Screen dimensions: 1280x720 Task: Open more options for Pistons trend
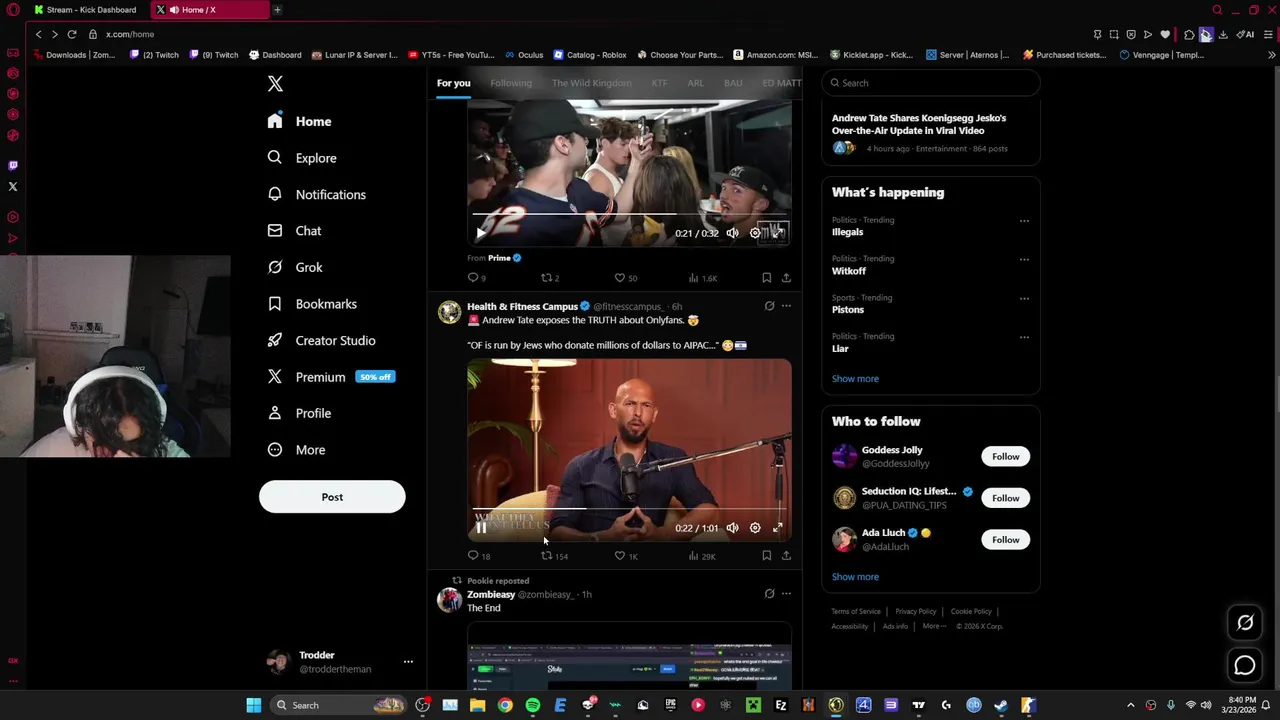point(1024,298)
